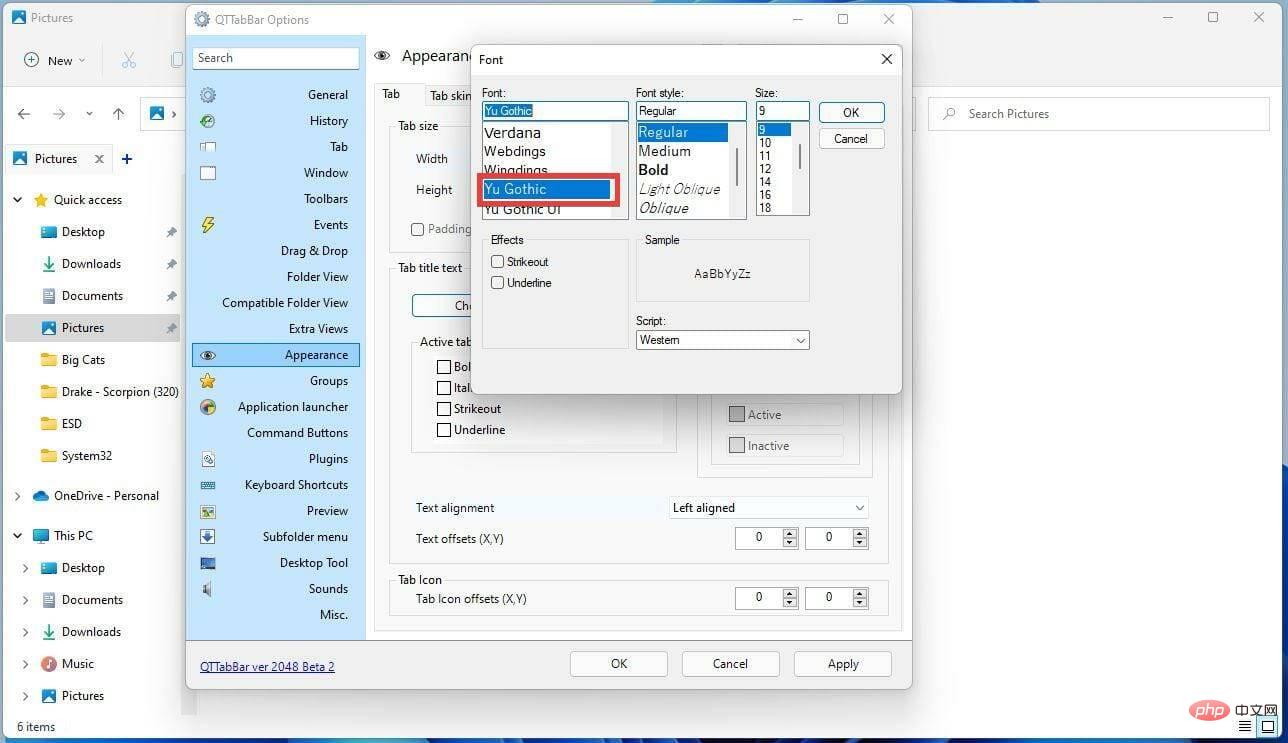Open the Script dropdown showing Western
The image size is (1288, 743).
click(x=723, y=340)
